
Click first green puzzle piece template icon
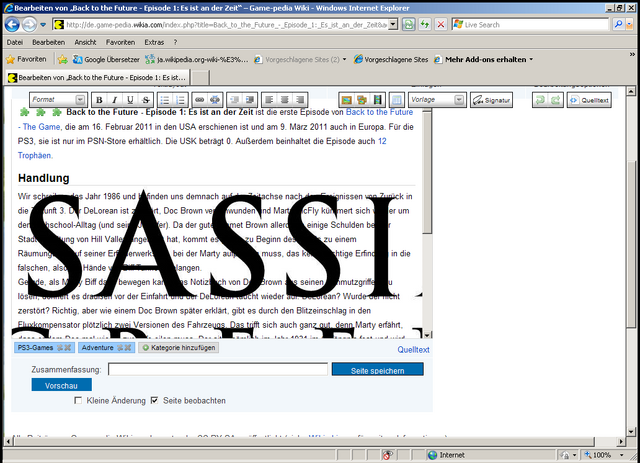point(25,112)
